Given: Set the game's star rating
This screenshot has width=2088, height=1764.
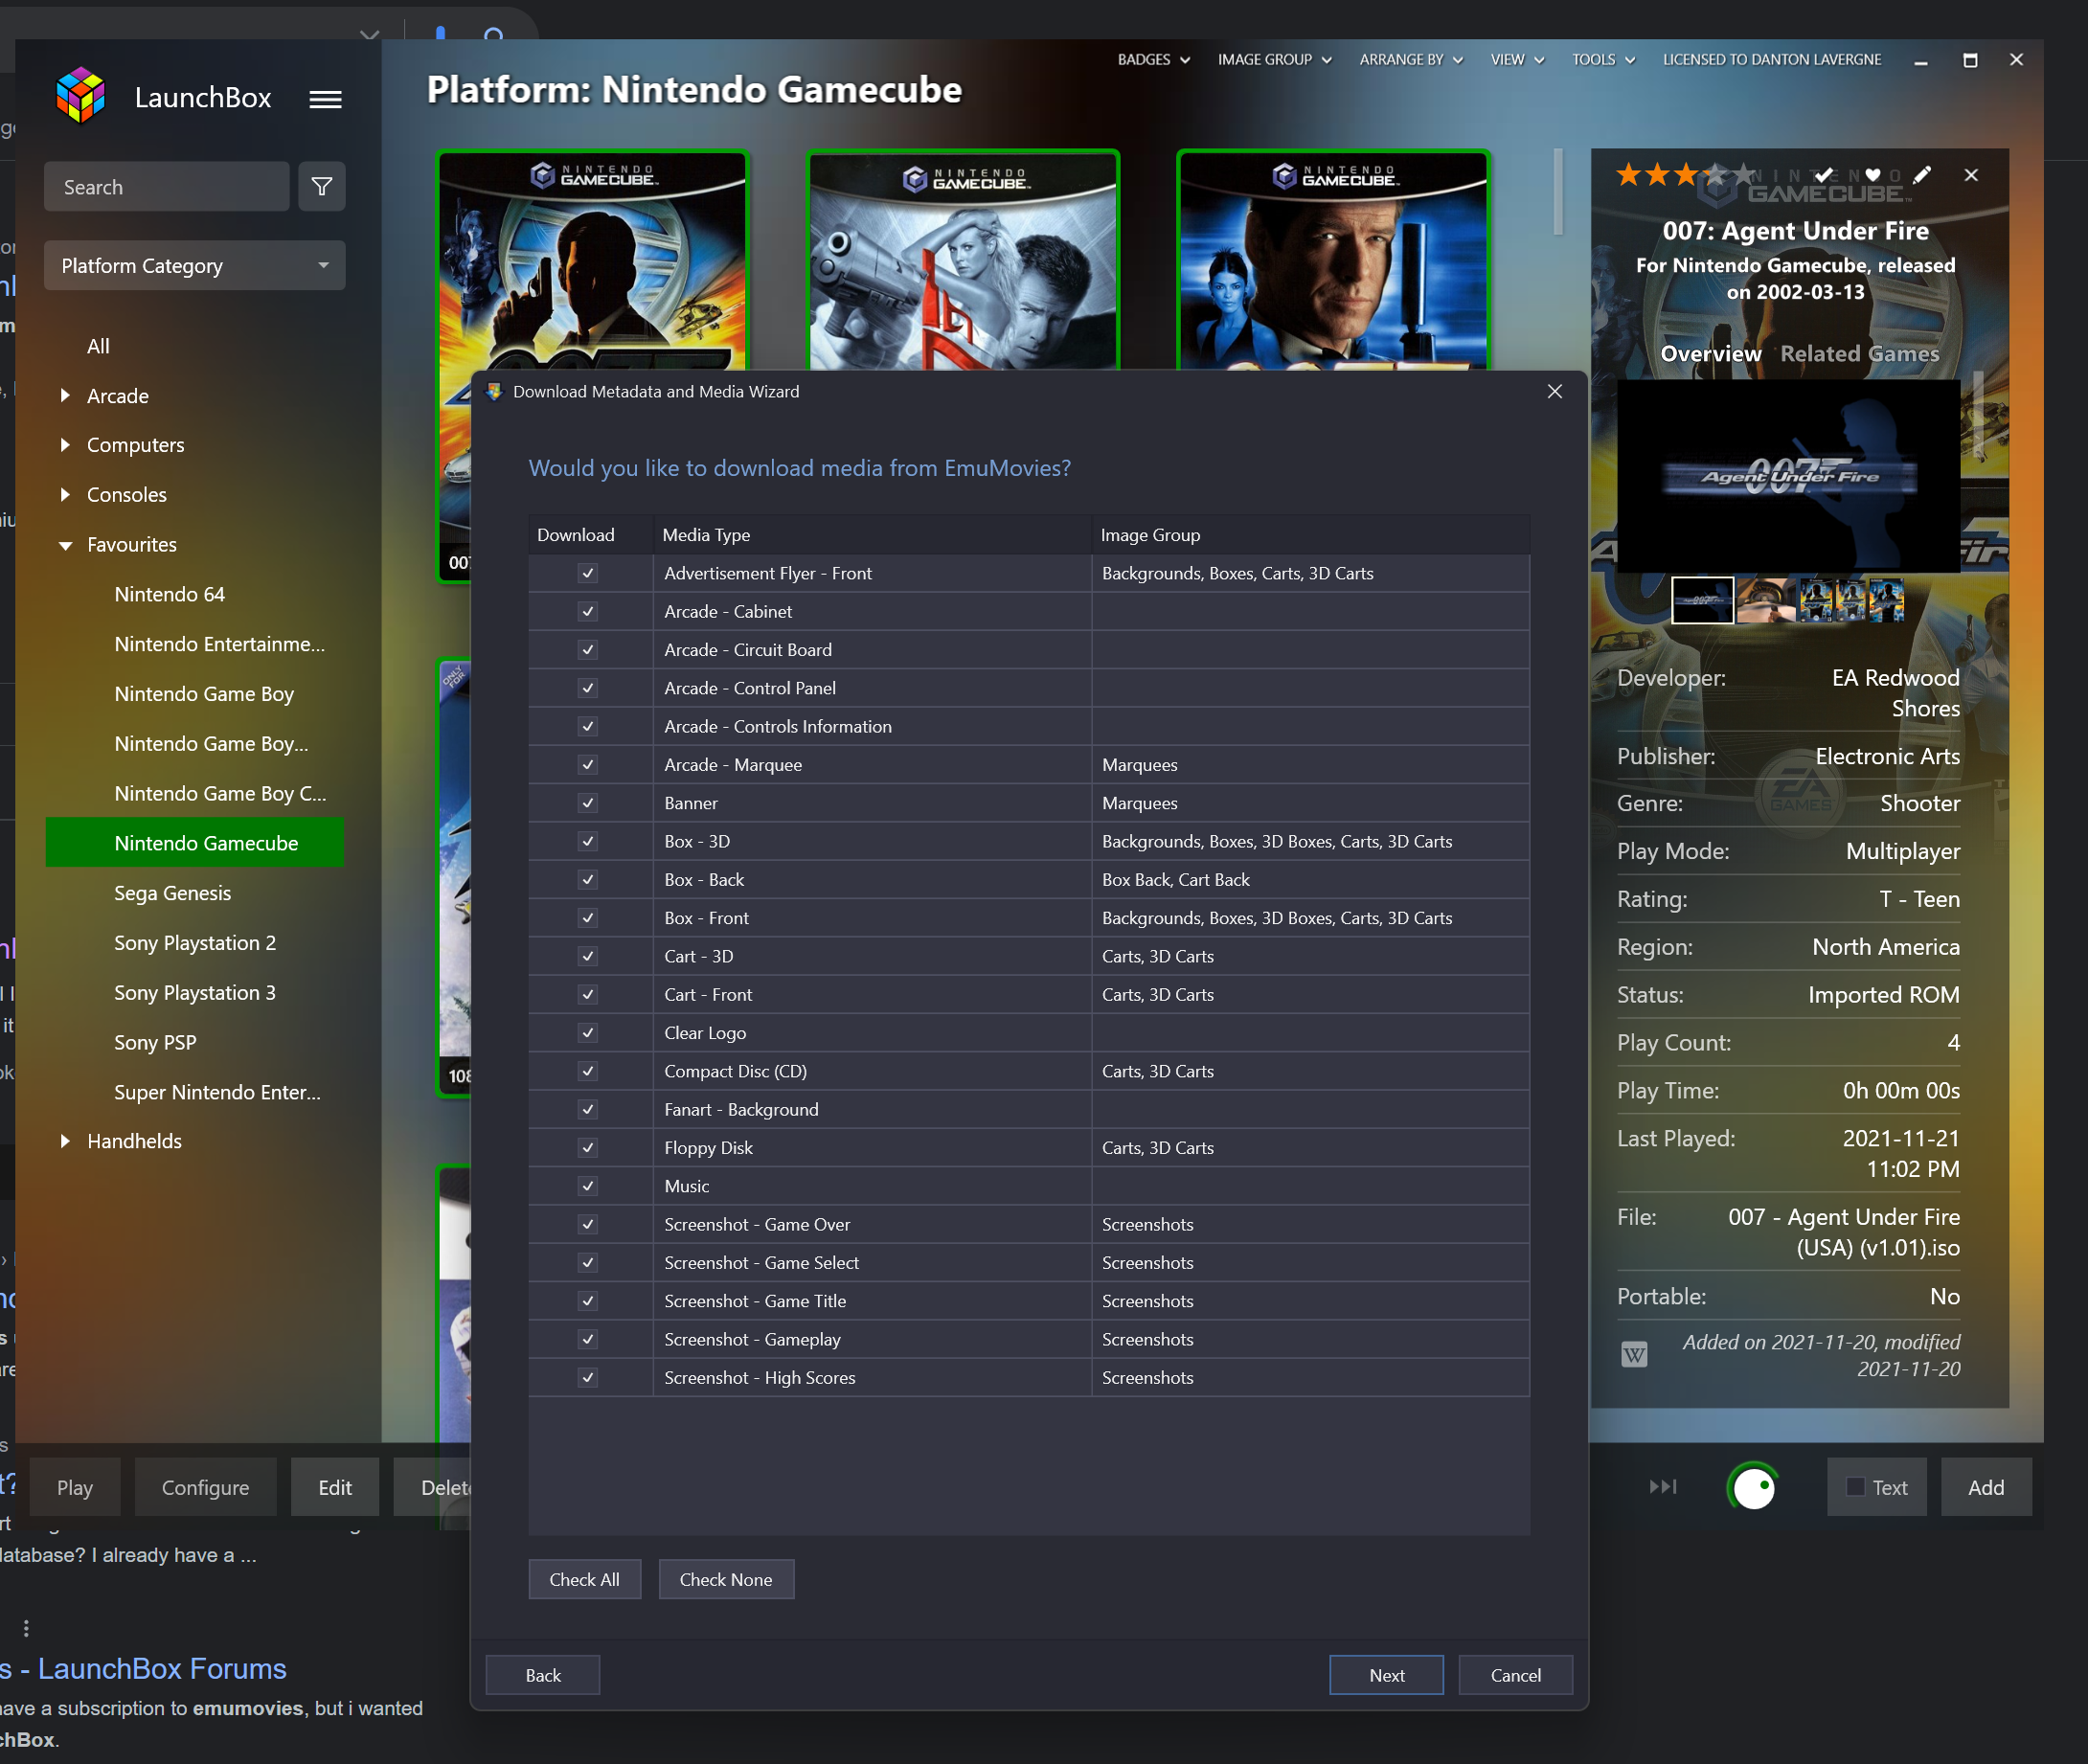Looking at the screenshot, I should [x=1685, y=175].
